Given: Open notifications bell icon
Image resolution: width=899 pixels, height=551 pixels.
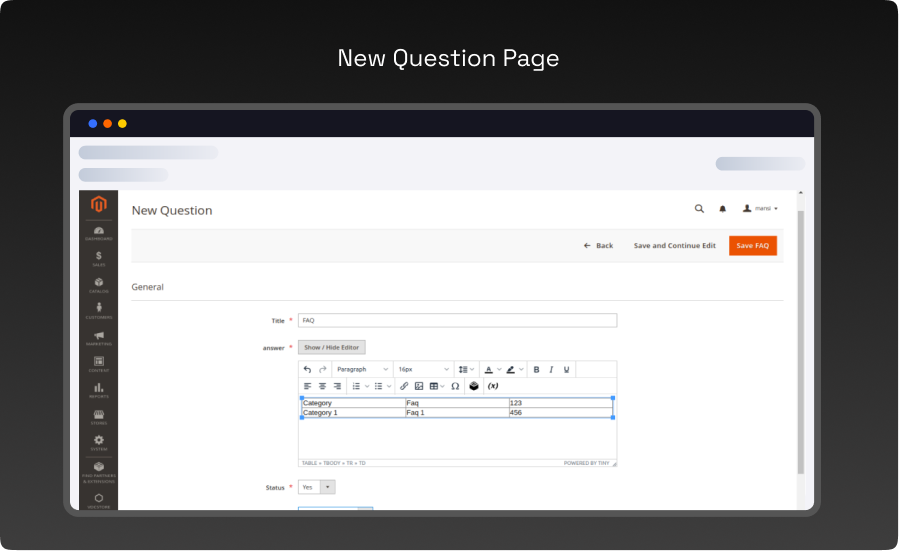Looking at the screenshot, I should point(723,209).
